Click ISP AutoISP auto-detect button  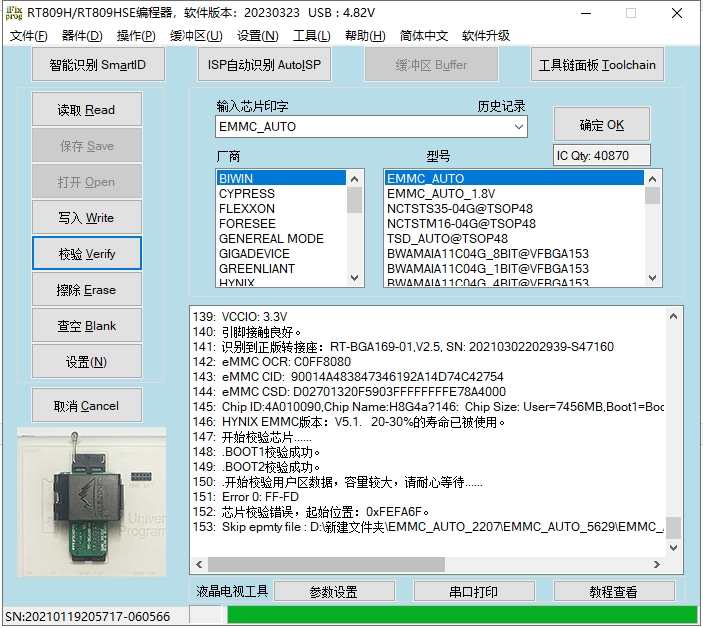coord(265,66)
